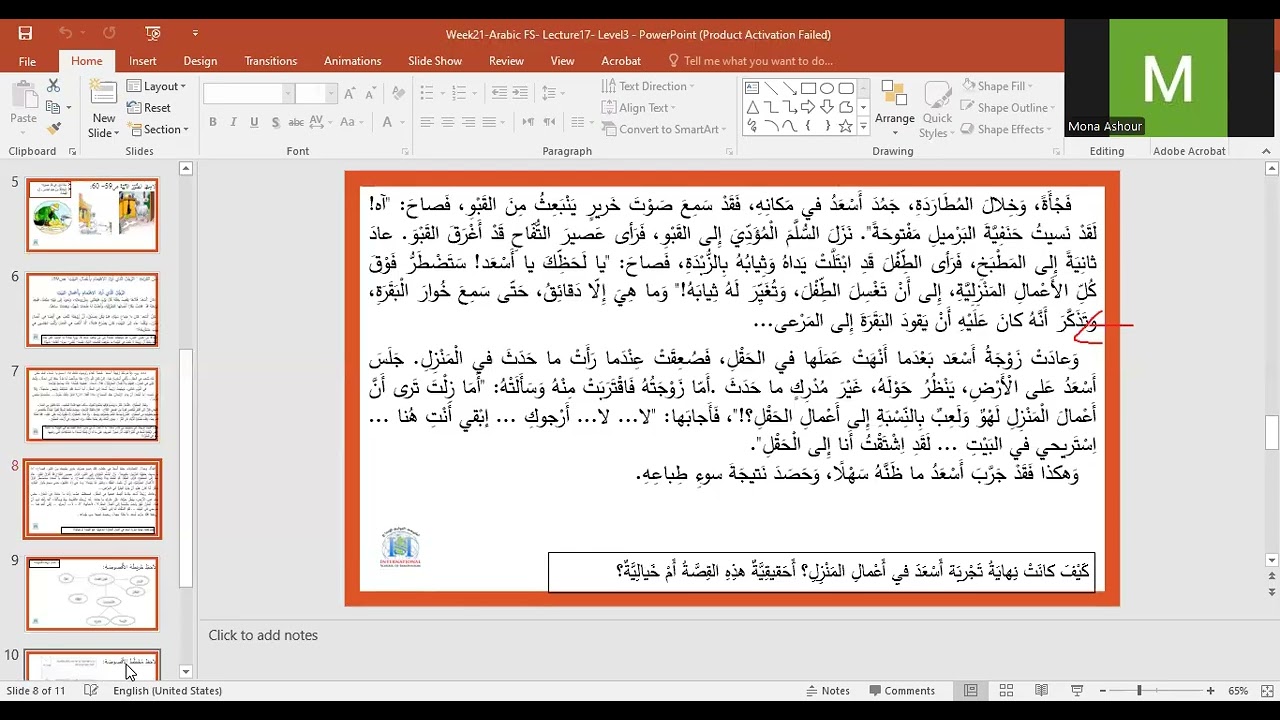Switch to the Insert tab
The height and width of the screenshot is (720, 1280).
(x=142, y=61)
